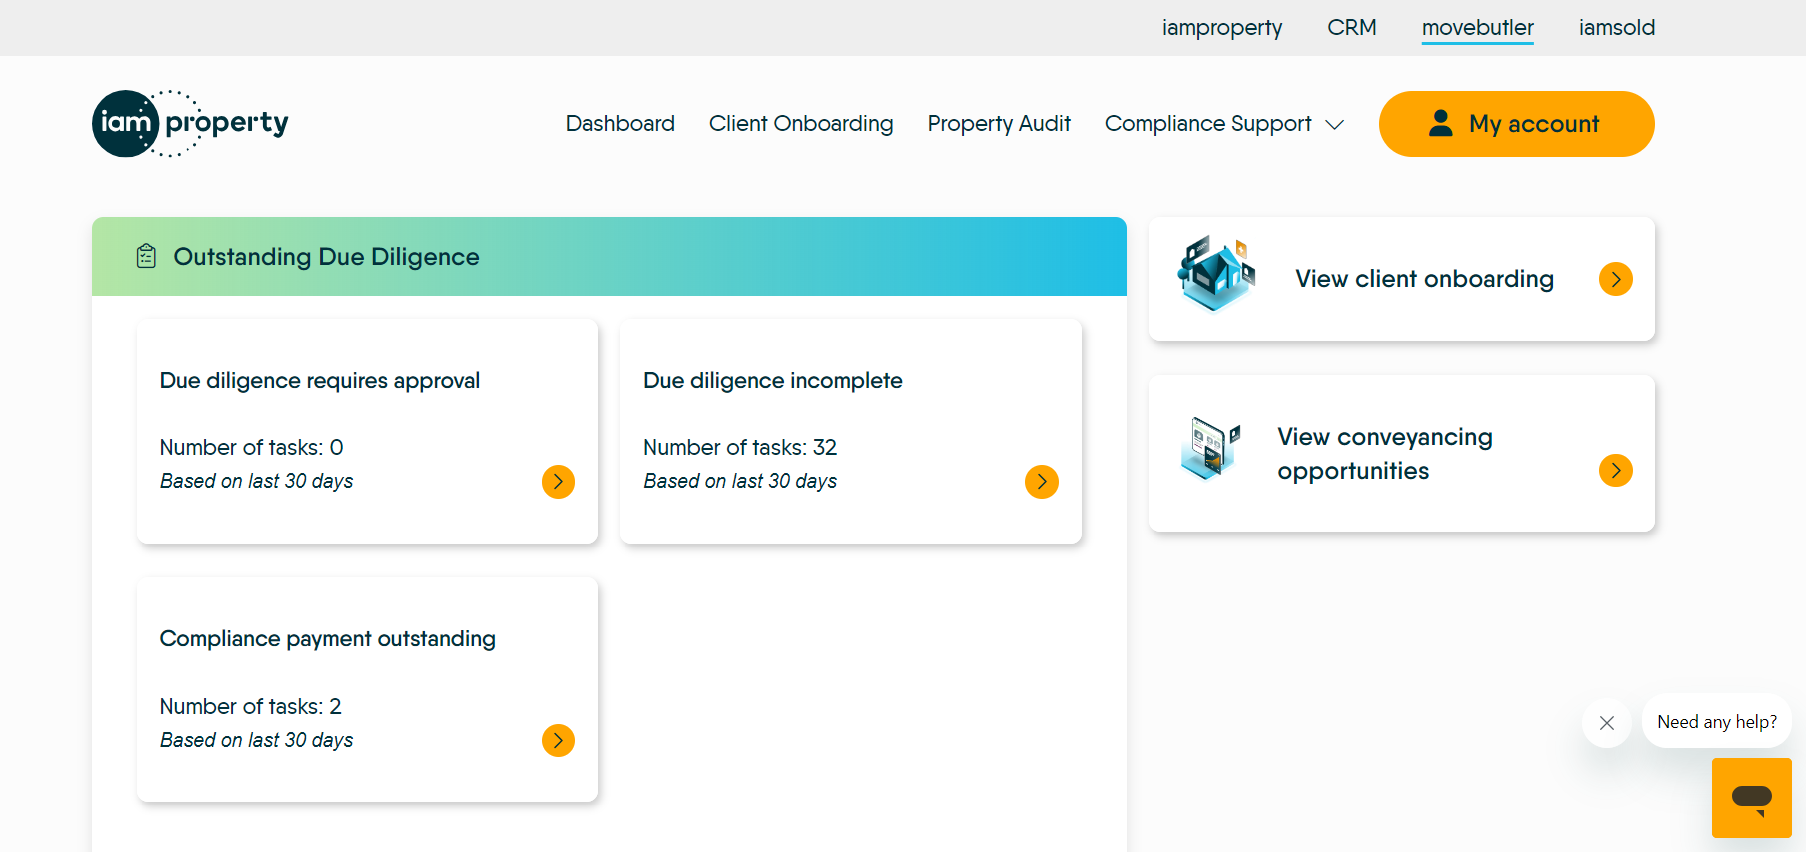This screenshot has height=852, width=1806.
Task: Open arrow on Due diligence requires approval card
Action: click(x=558, y=482)
